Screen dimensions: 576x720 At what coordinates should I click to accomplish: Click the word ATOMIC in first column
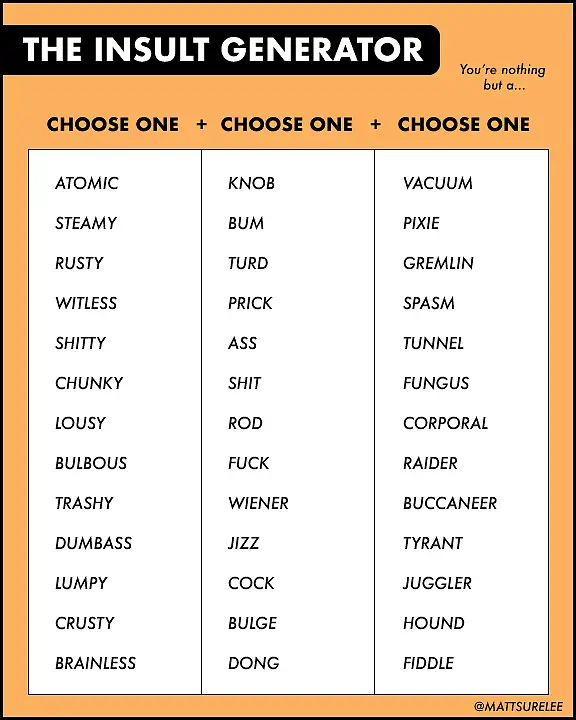[87, 183]
